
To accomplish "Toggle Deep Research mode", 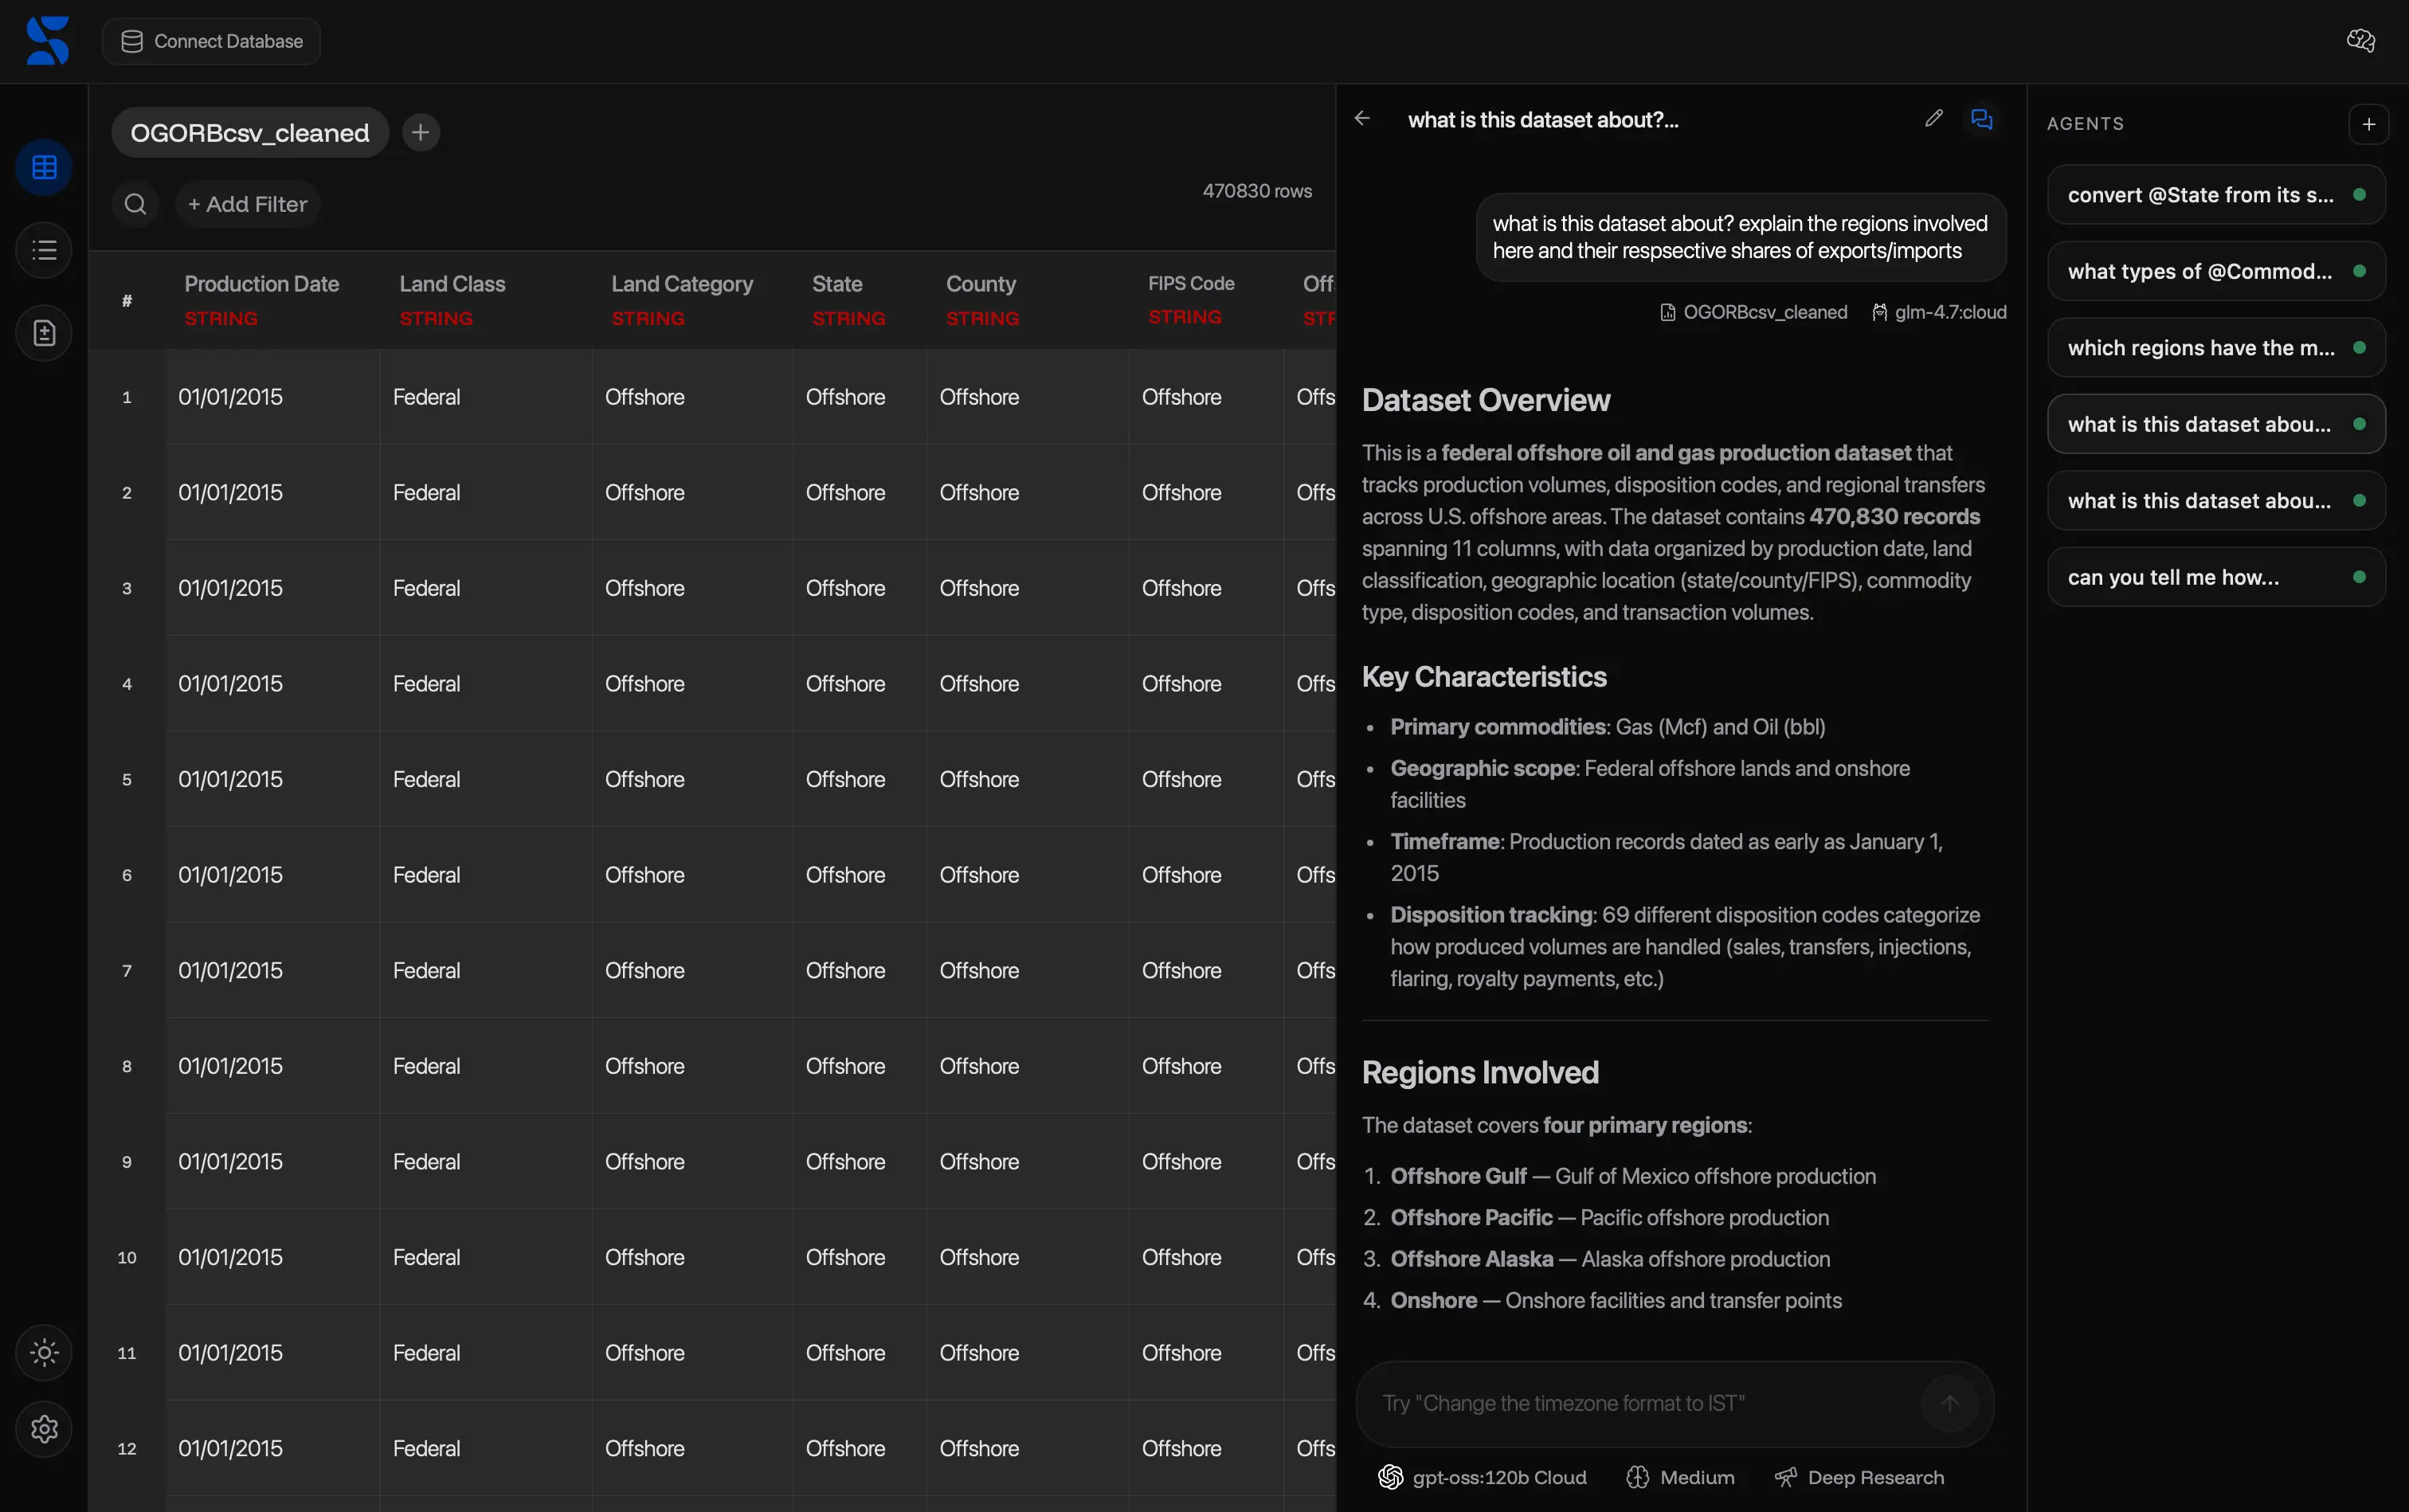I will click(1859, 1477).
